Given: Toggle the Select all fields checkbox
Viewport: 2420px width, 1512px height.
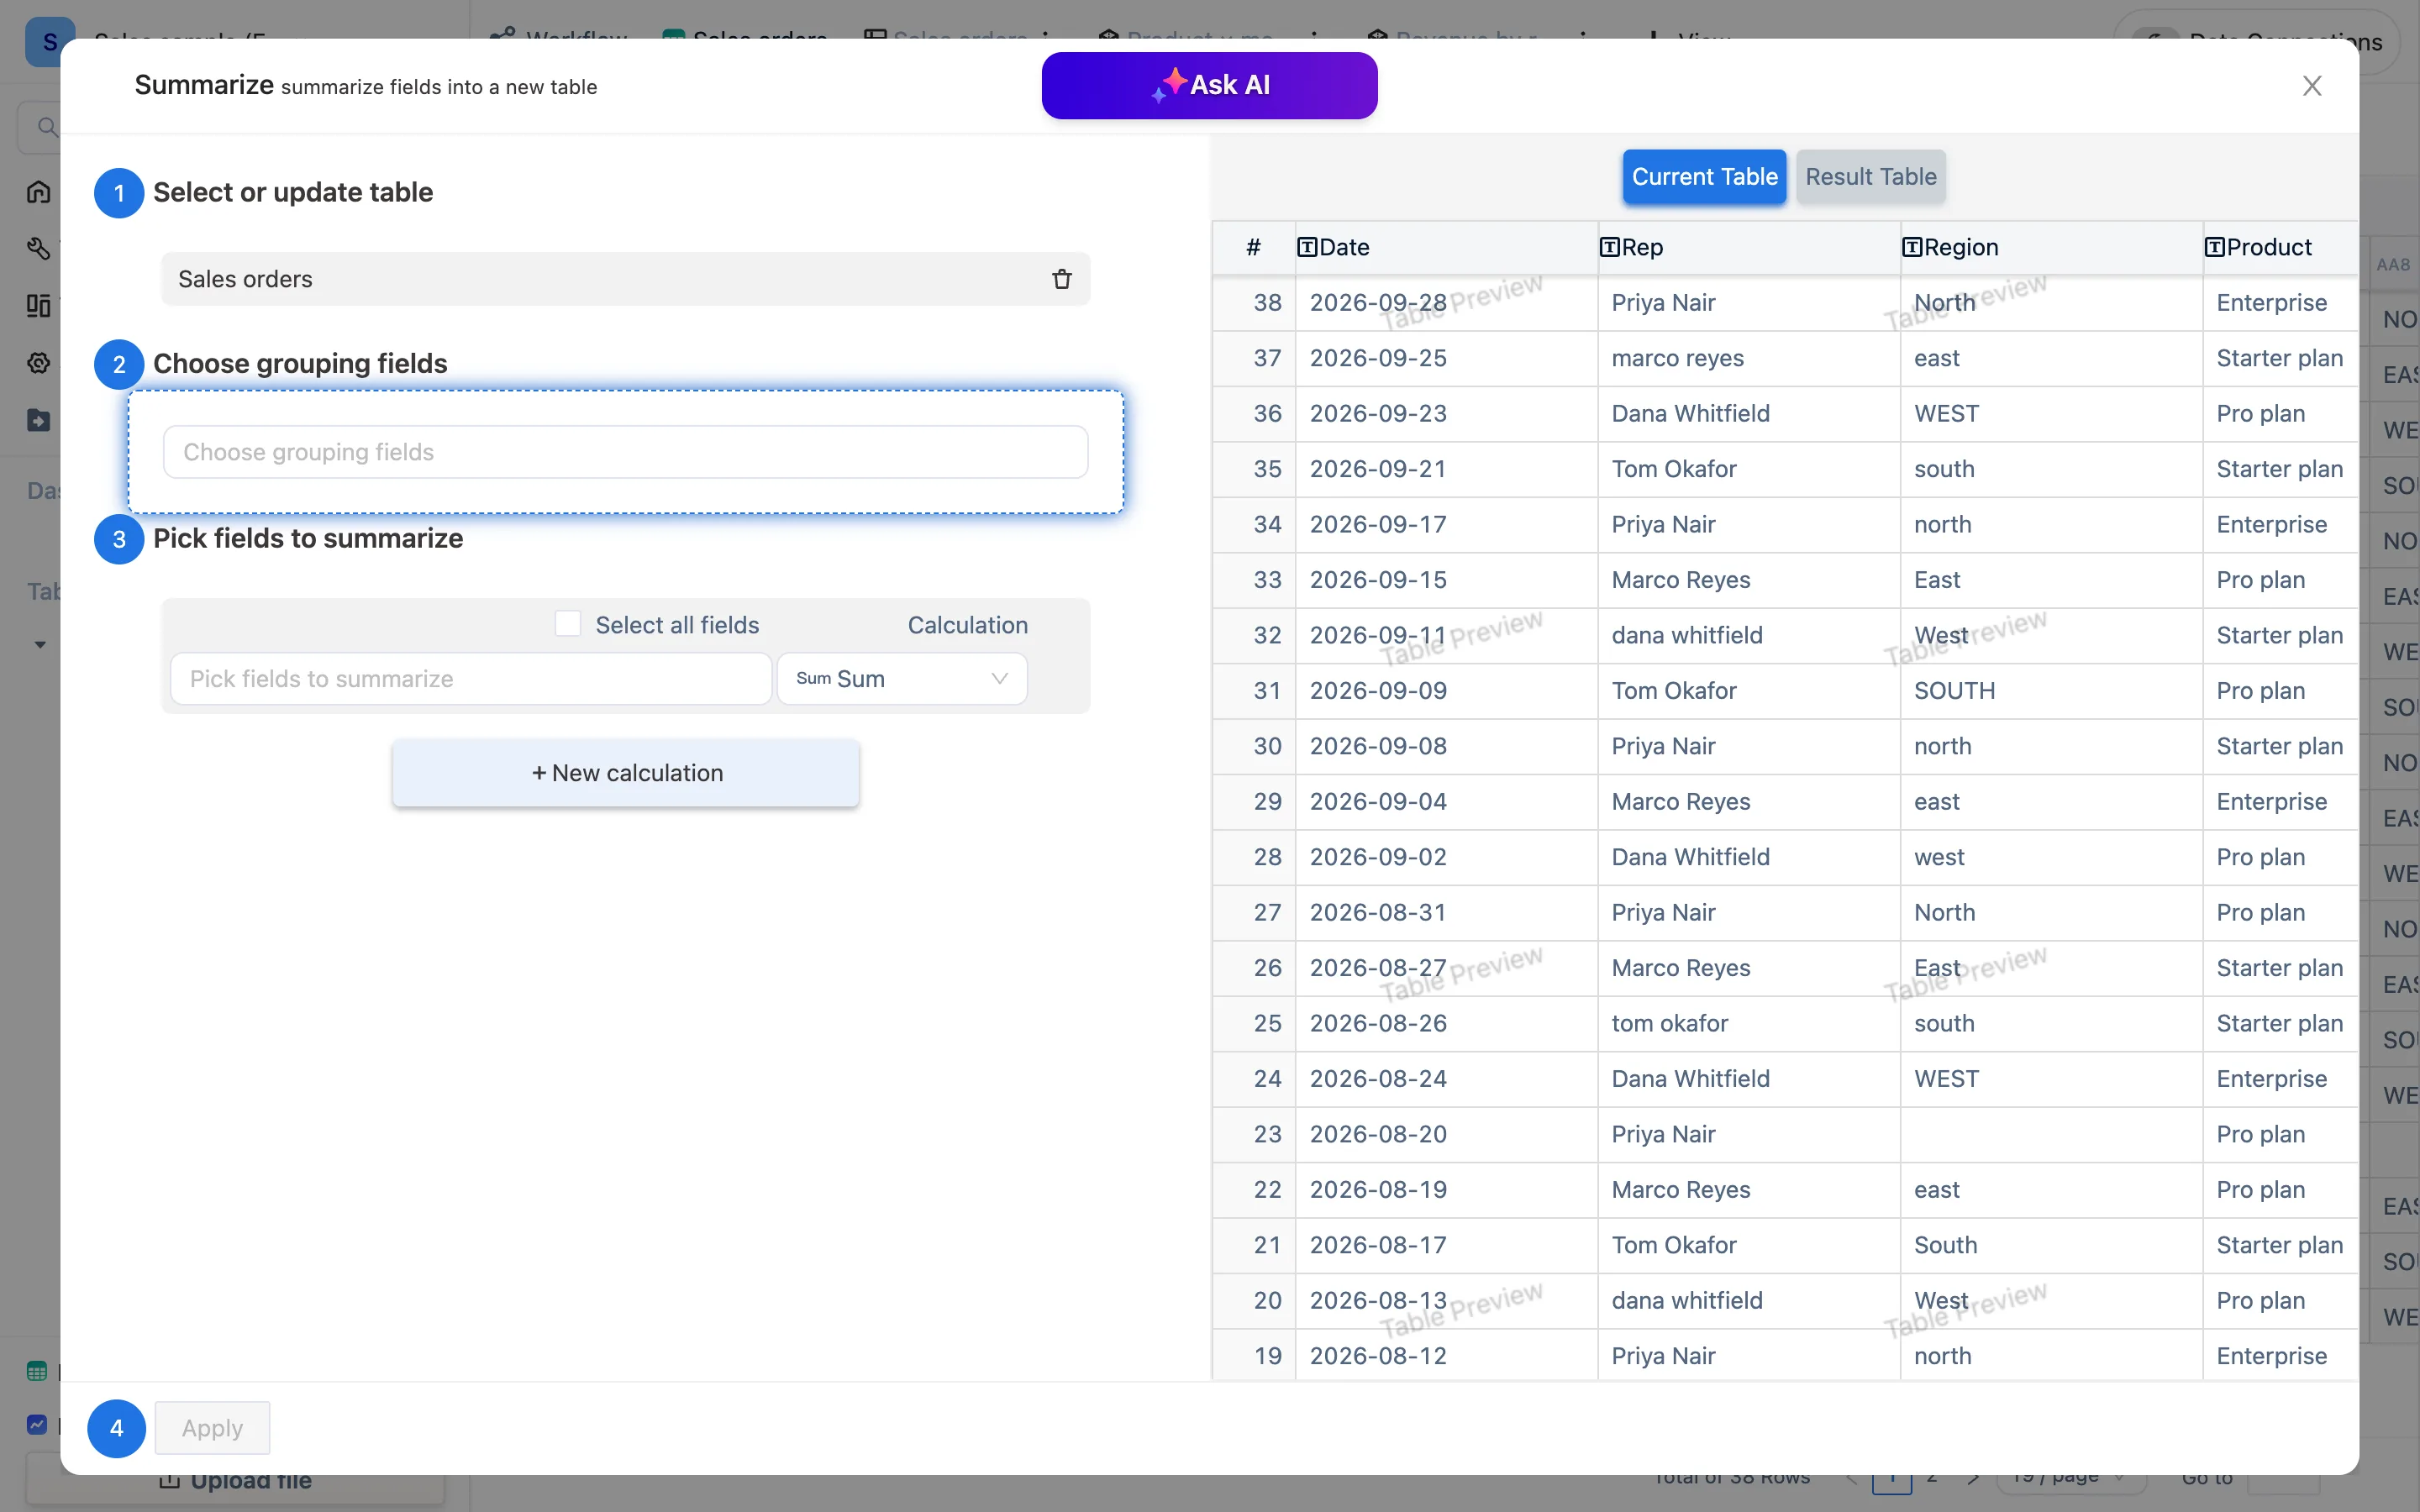Looking at the screenshot, I should click(568, 624).
